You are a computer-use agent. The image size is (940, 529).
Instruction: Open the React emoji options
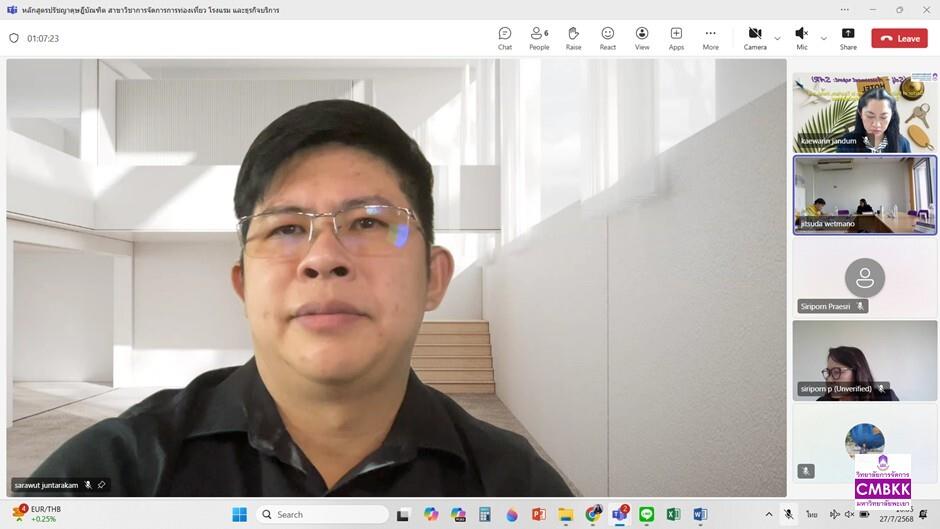(x=607, y=38)
